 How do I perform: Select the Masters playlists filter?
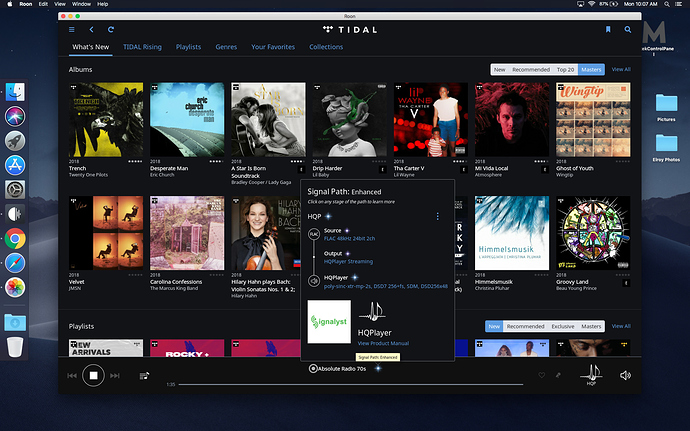591,326
